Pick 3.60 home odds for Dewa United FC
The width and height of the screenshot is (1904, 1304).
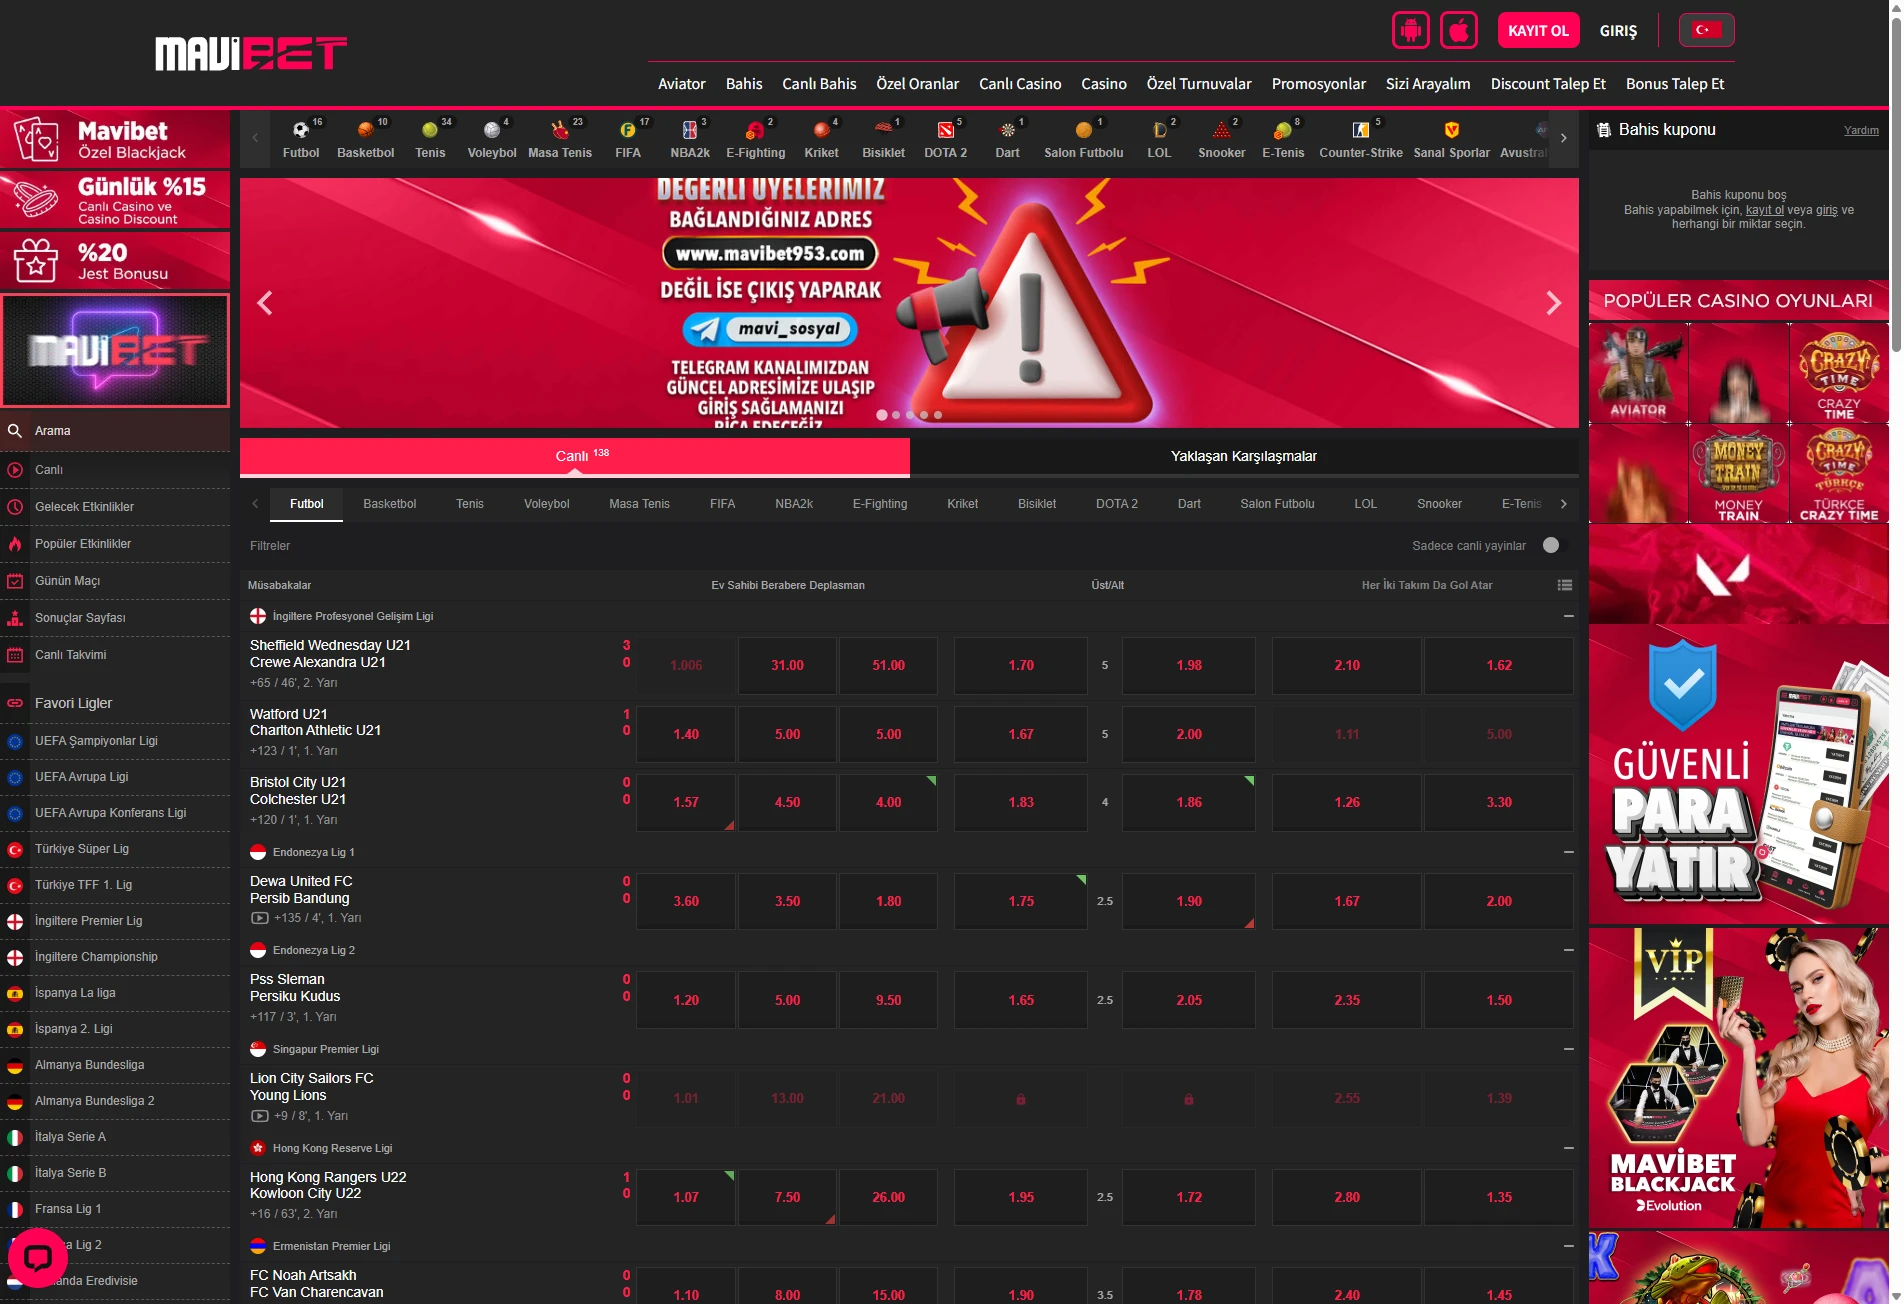pyautogui.click(x=686, y=901)
